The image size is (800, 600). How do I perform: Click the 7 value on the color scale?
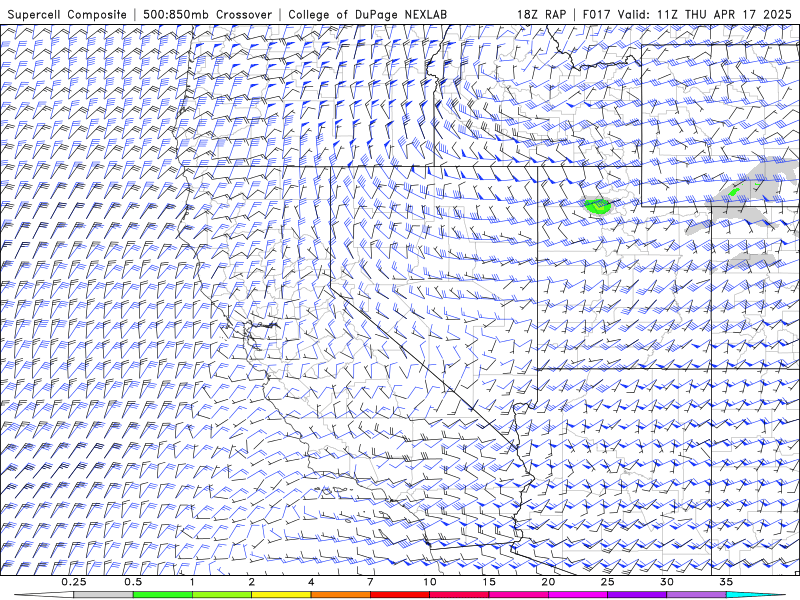click(370, 582)
